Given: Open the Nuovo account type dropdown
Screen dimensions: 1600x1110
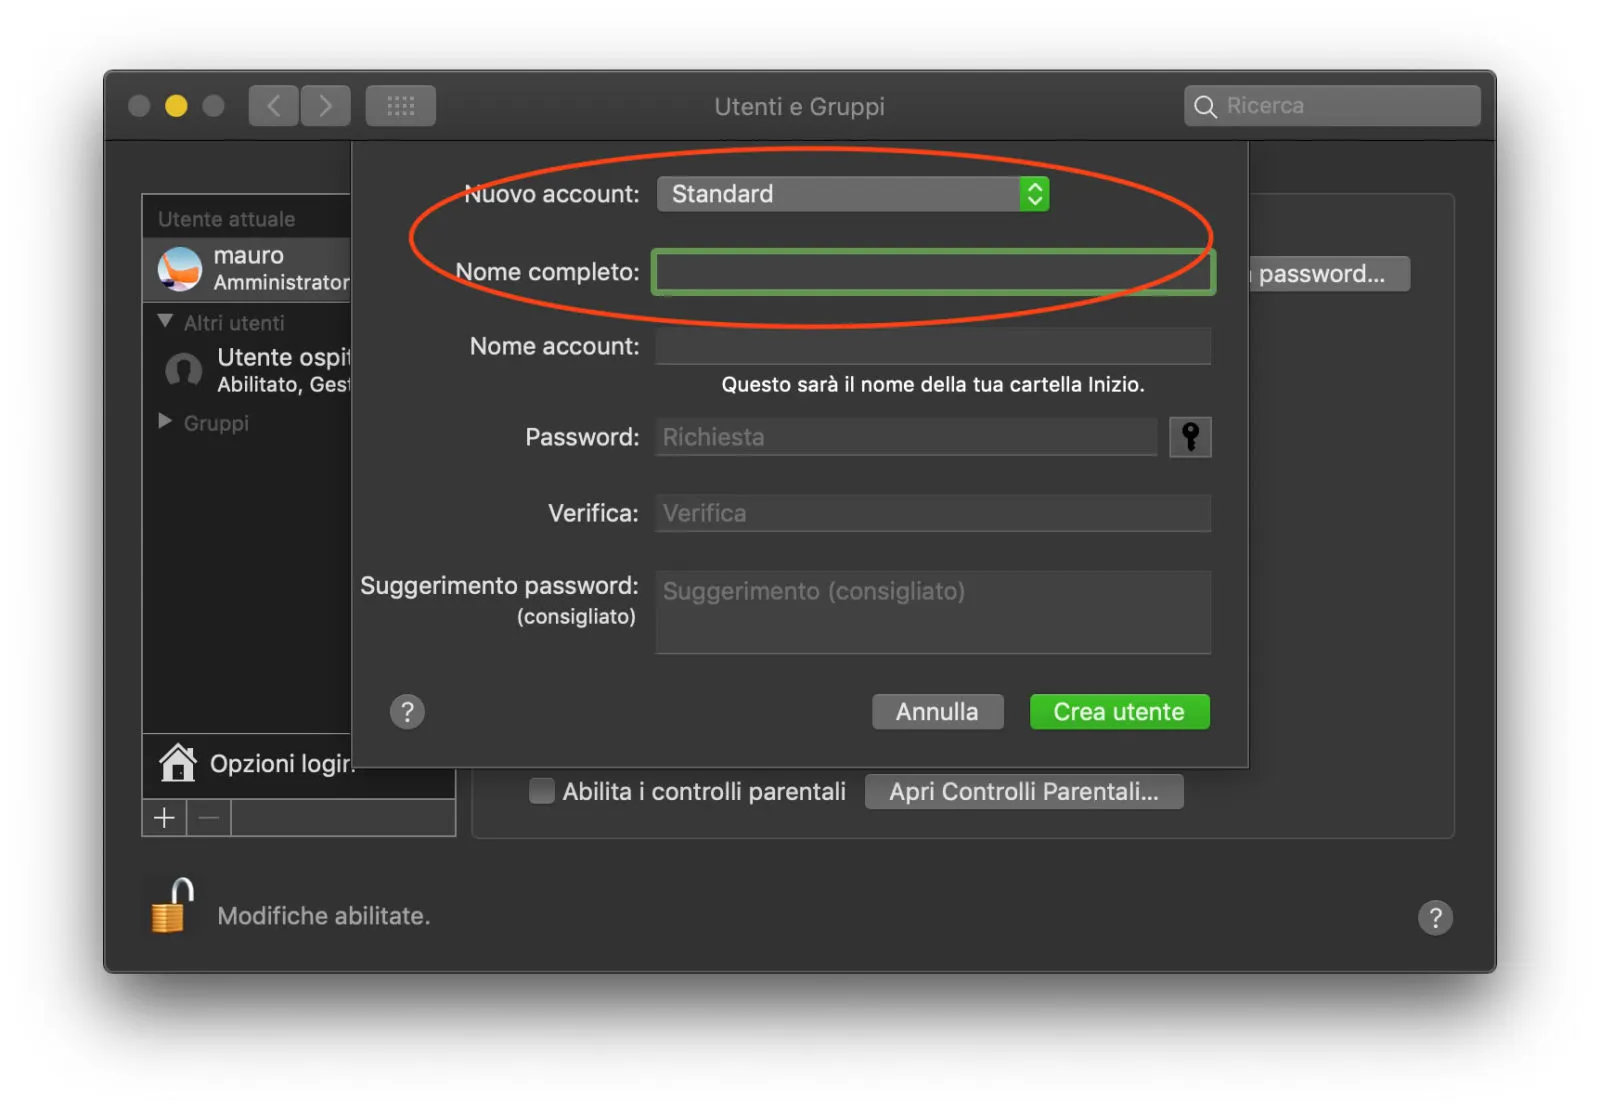Looking at the screenshot, I should [853, 194].
